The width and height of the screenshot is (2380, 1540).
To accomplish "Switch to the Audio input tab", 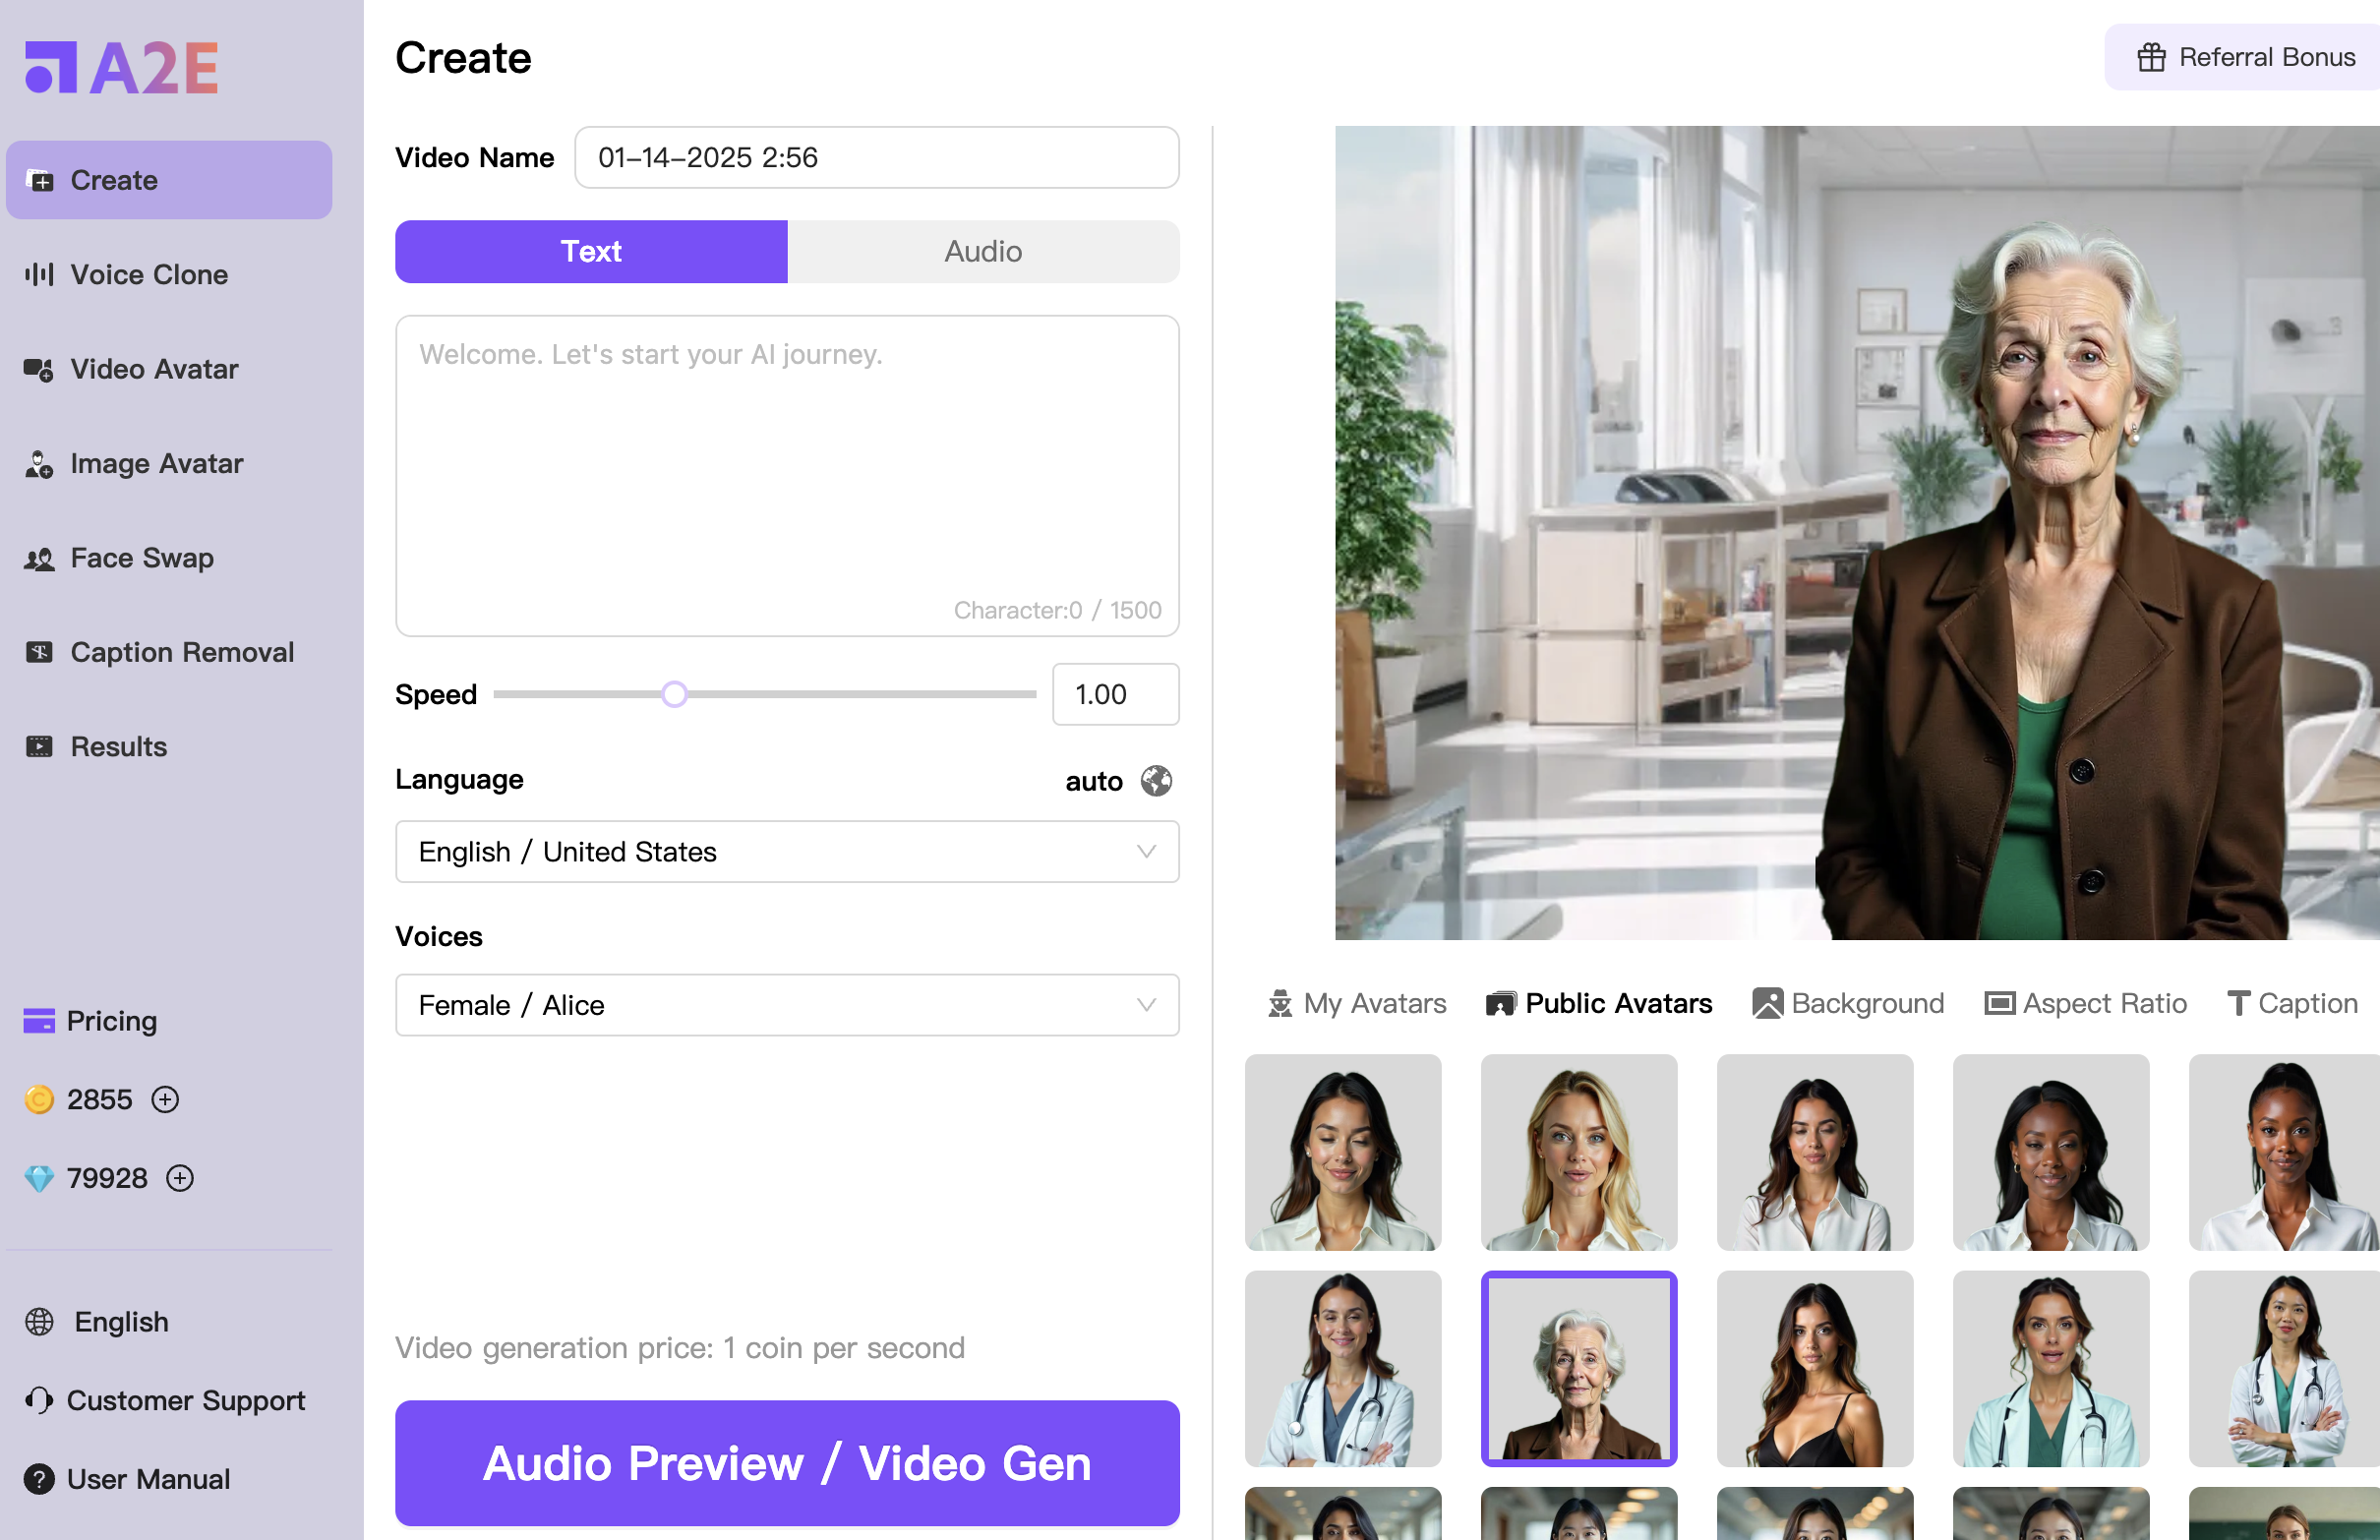I will [x=982, y=250].
